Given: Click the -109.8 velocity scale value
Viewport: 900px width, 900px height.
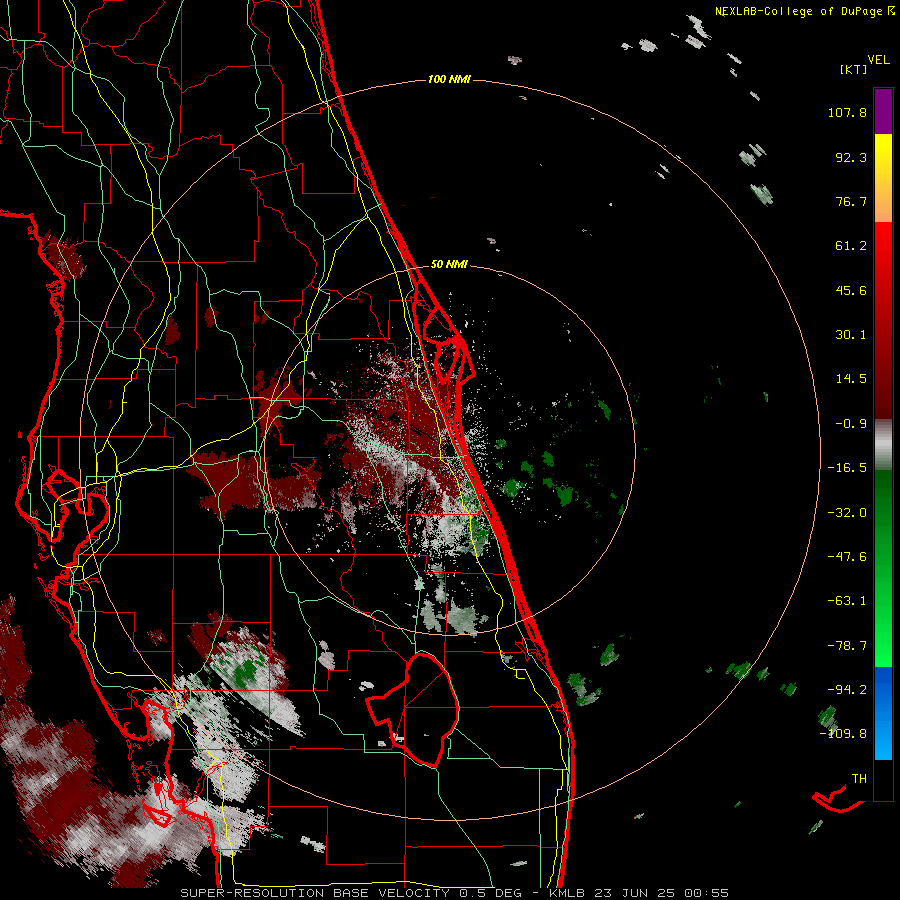Looking at the screenshot, I should click(x=843, y=734).
